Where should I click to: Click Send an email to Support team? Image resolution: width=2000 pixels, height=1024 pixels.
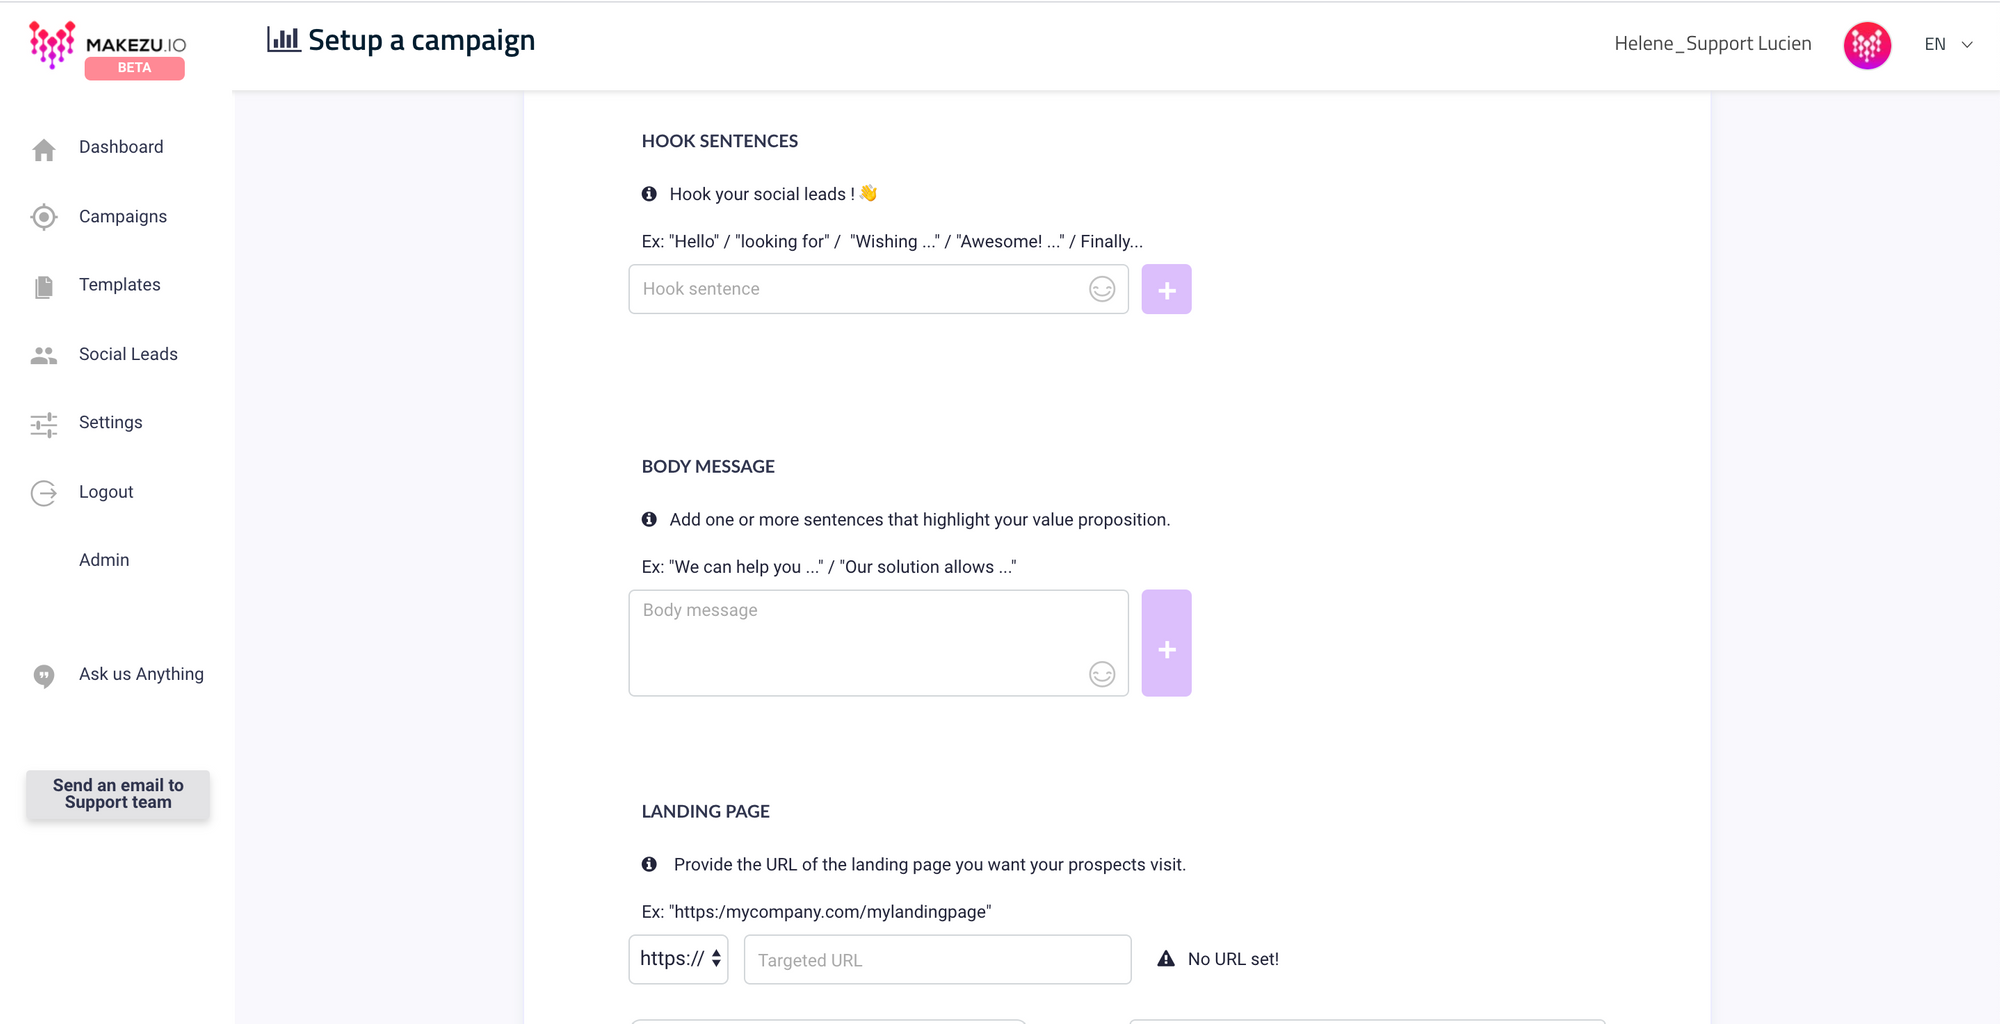click(118, 794)
